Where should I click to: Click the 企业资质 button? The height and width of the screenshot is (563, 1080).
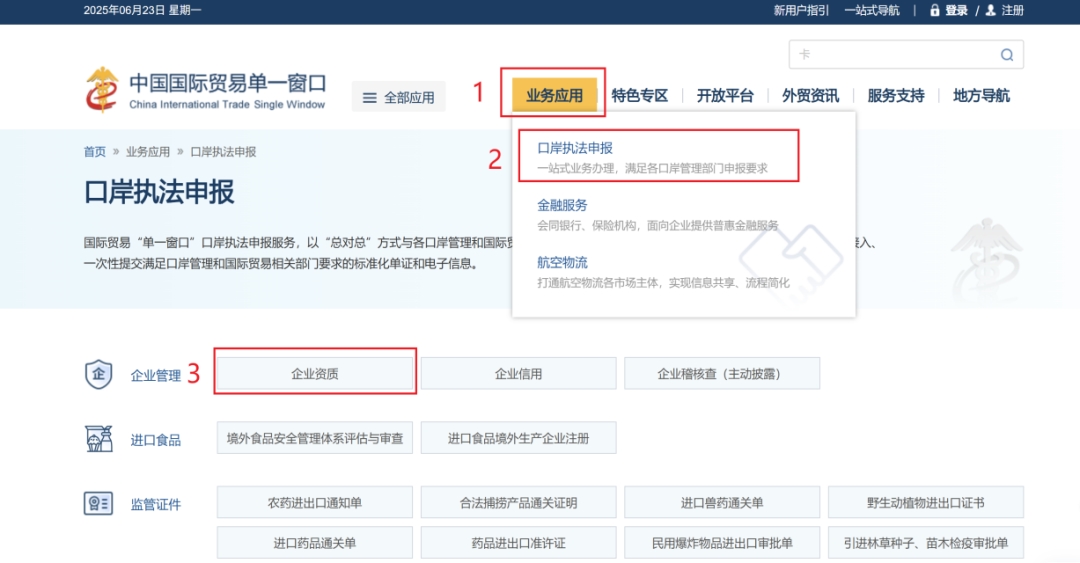point(315,373)
